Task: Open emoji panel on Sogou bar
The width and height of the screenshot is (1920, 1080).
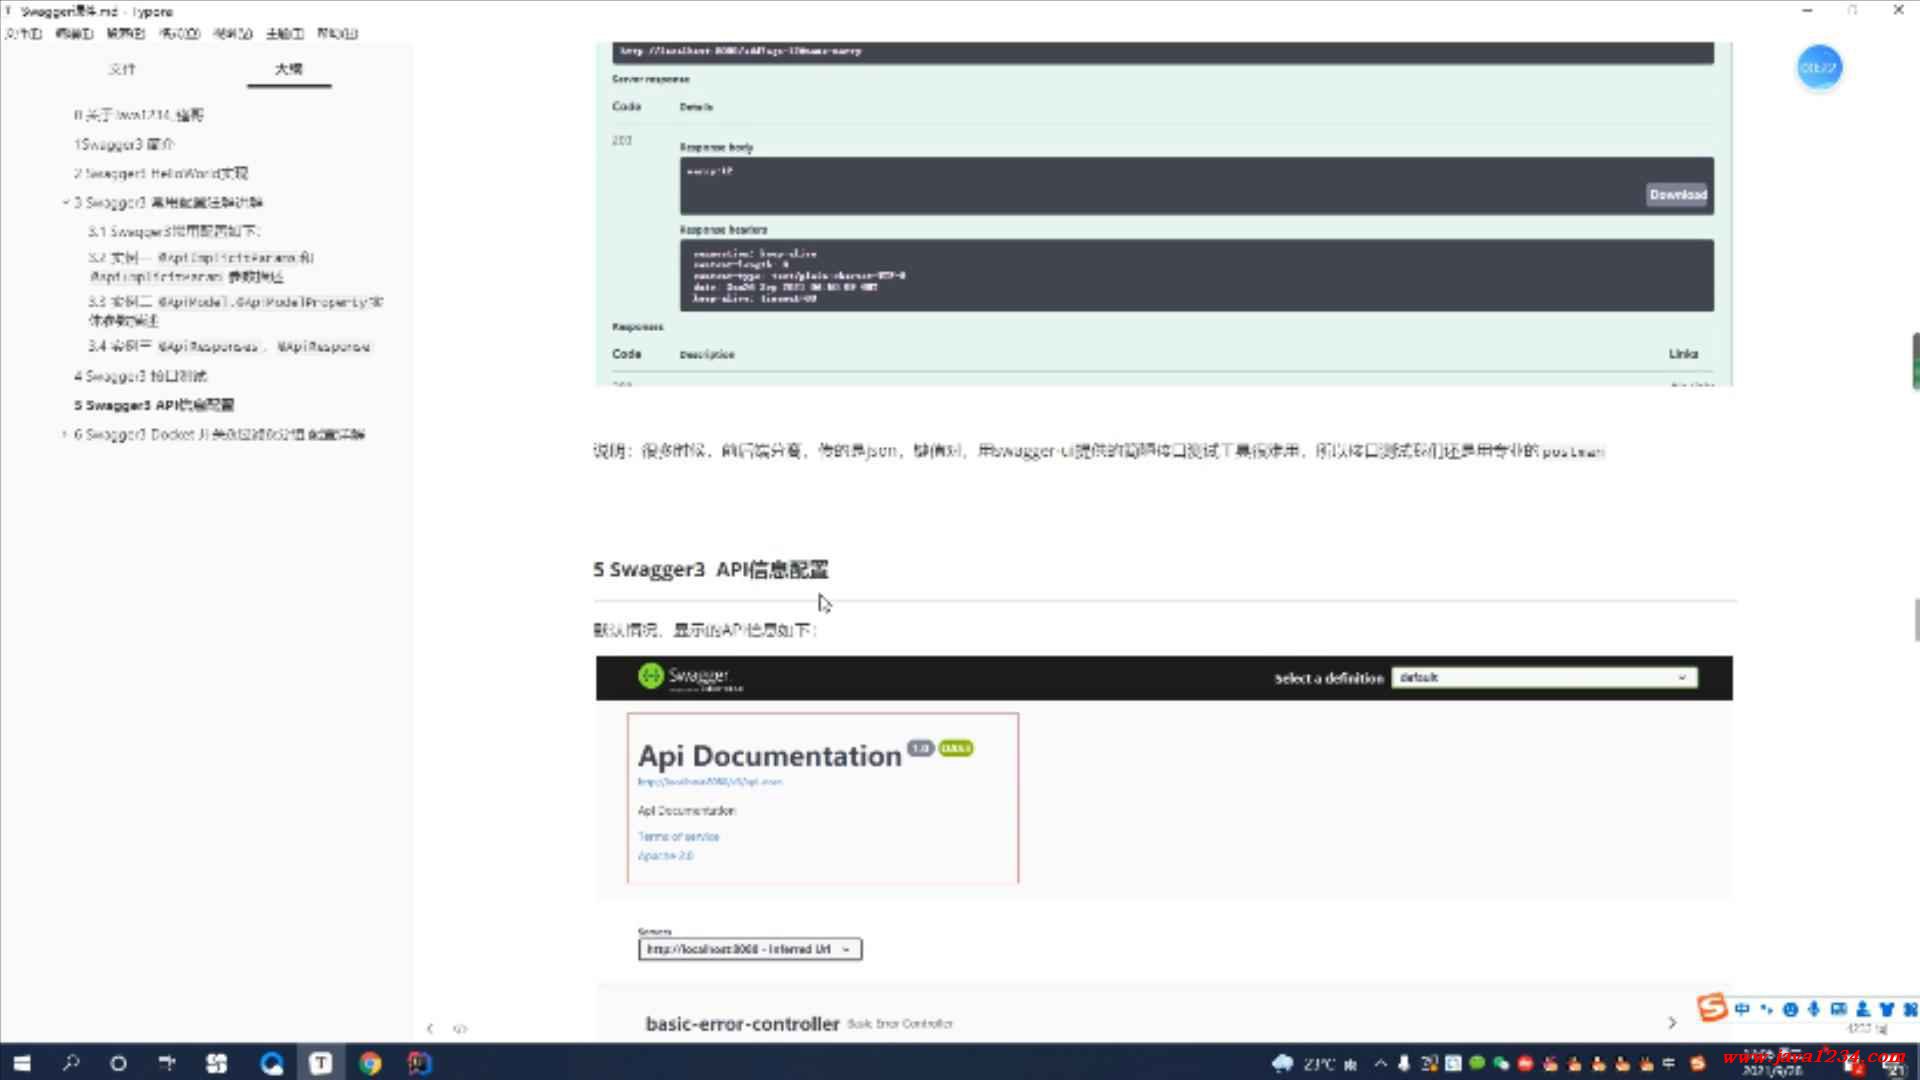Action: click(1790, 1009)
